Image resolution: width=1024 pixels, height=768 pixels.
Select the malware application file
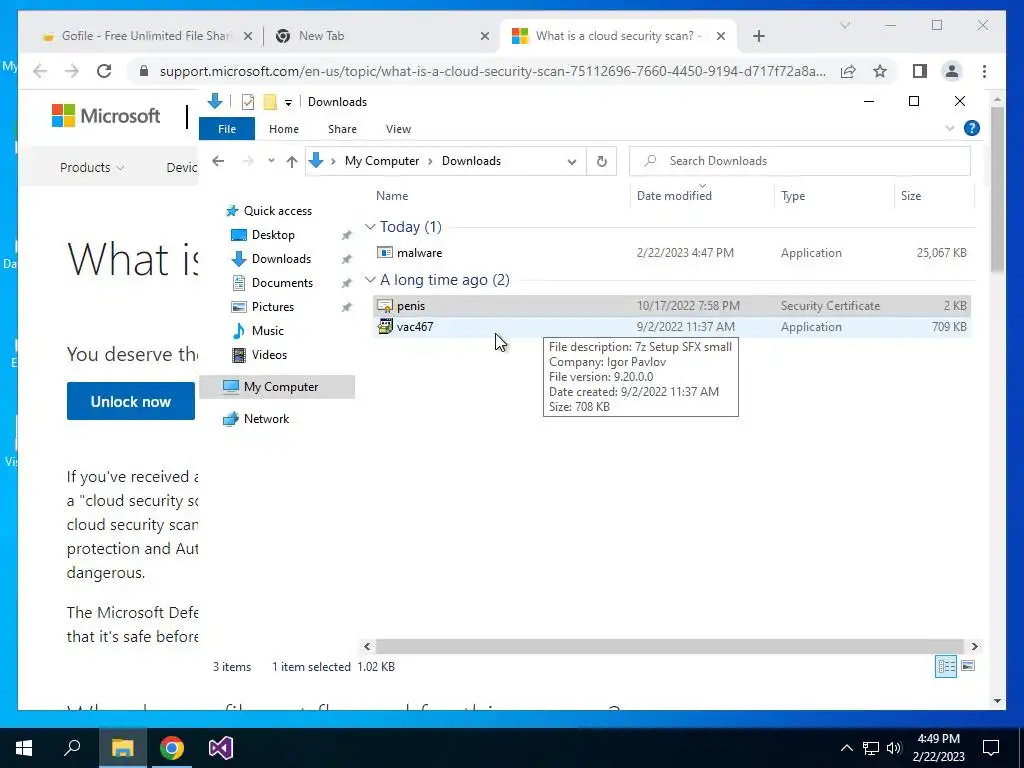click(x=671, y=253)
